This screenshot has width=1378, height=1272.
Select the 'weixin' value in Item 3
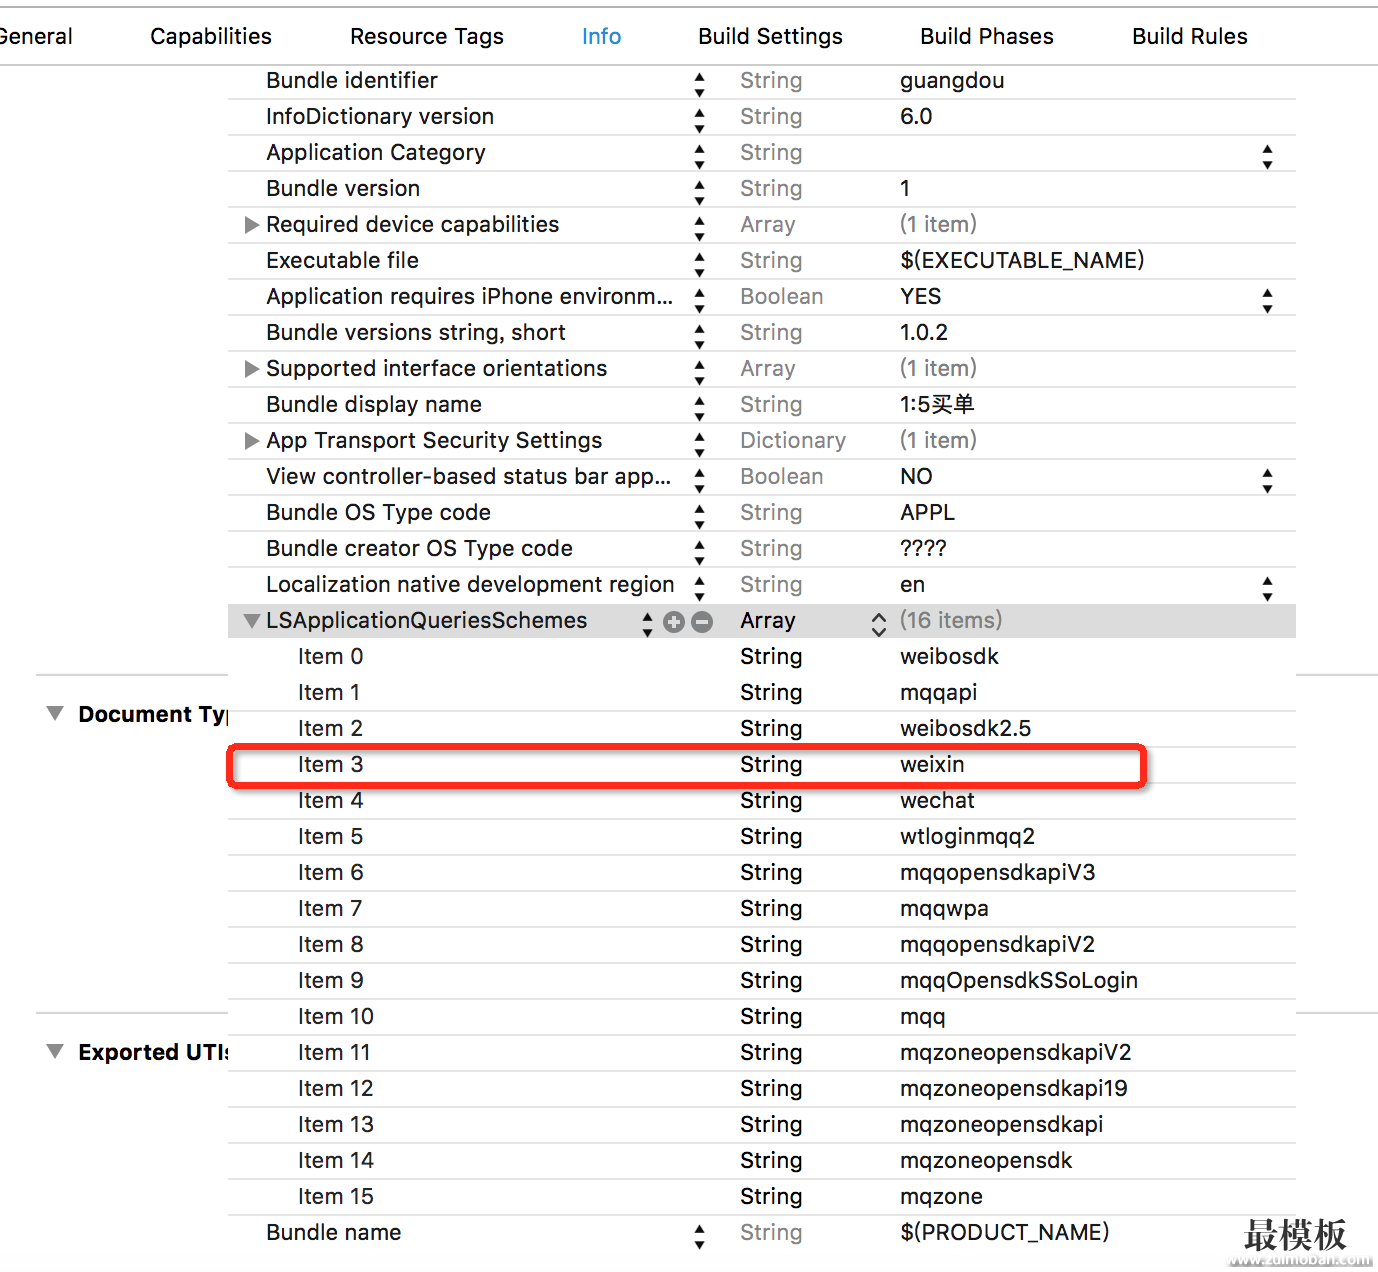point(932,765)
